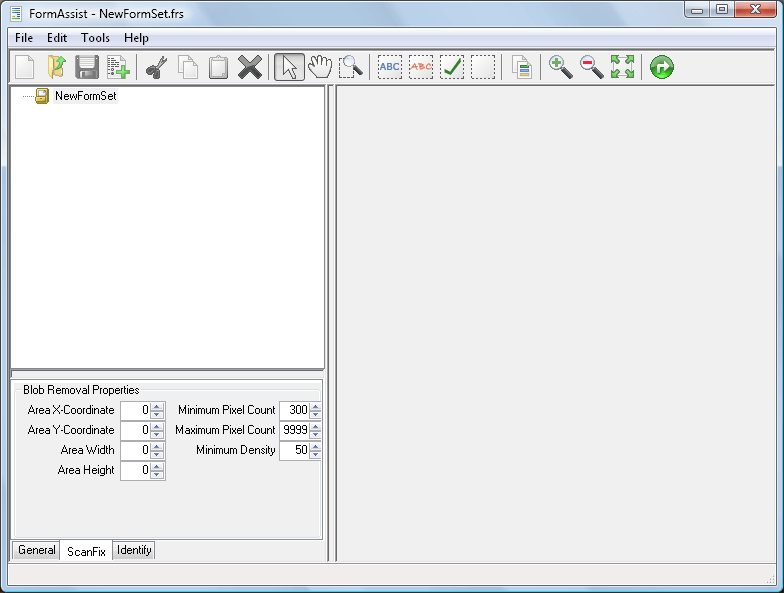
Task: Add a new form with plus-page icon
Action: [118, 67]
